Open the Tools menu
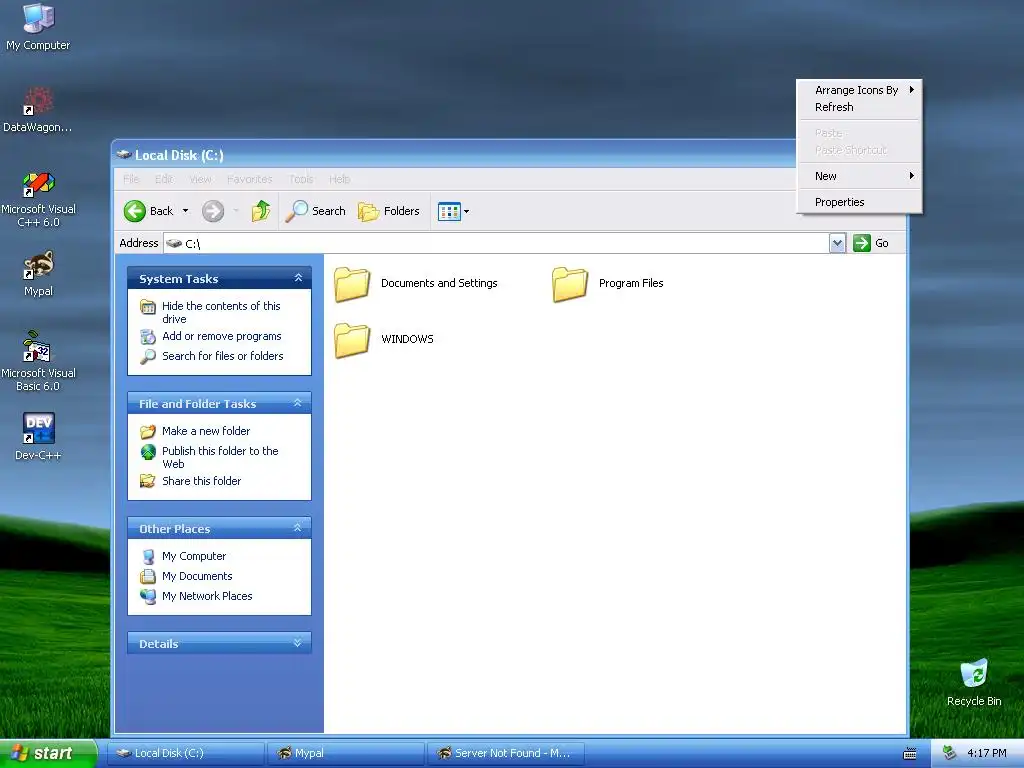This screenshot has width=1024, height=768. click(x=301, y=179)
